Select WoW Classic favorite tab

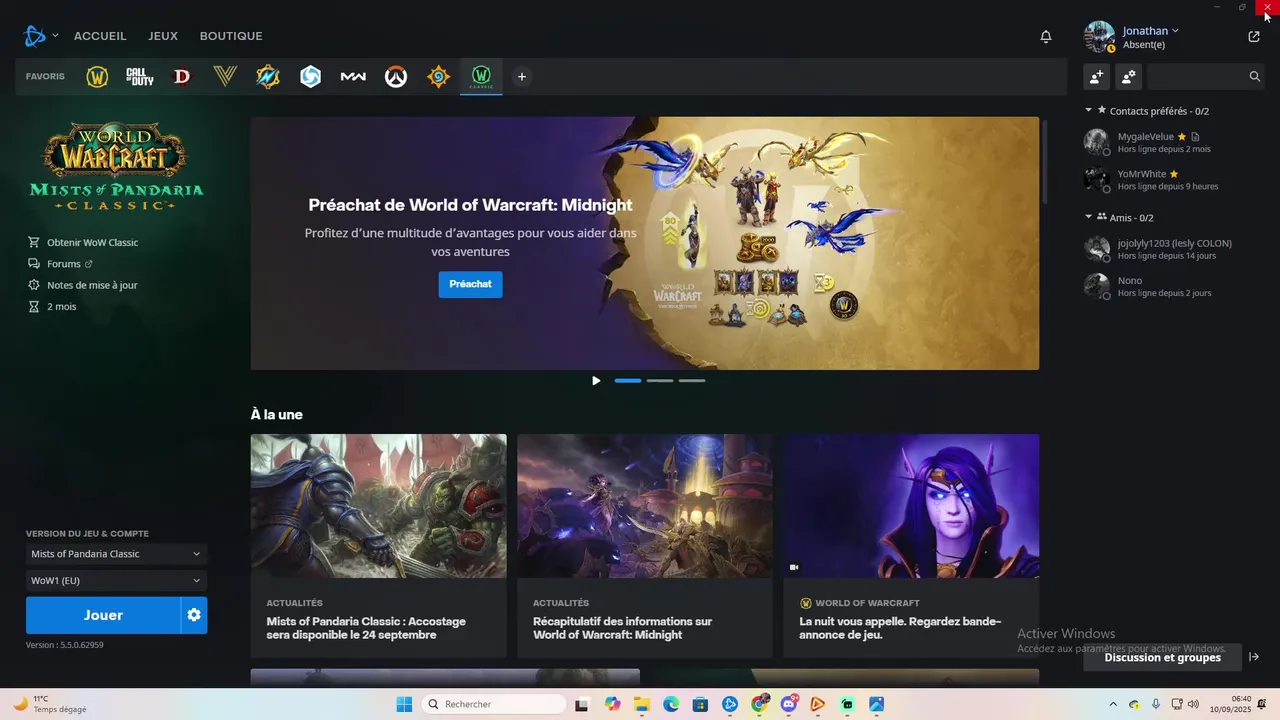point(481,76)
